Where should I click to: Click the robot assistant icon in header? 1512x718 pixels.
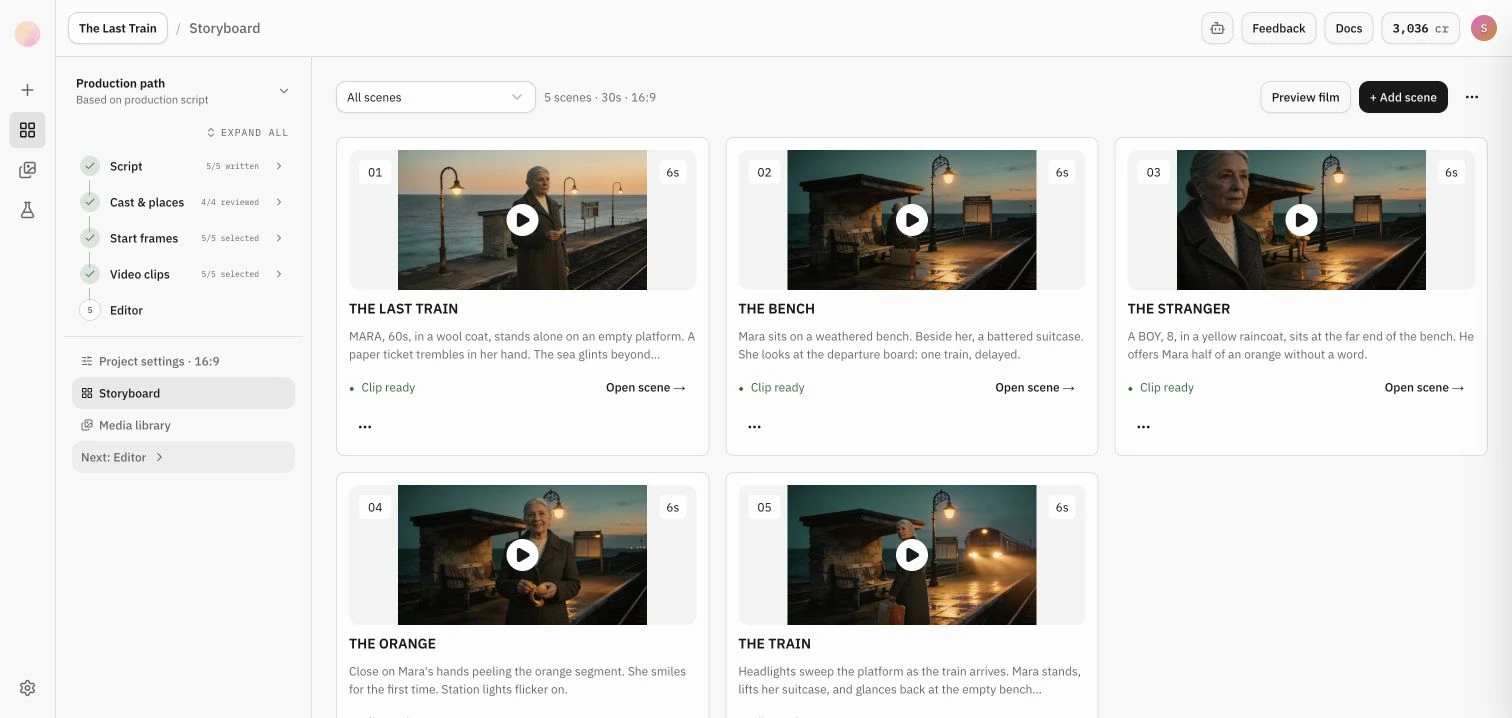coord(1217,28)
